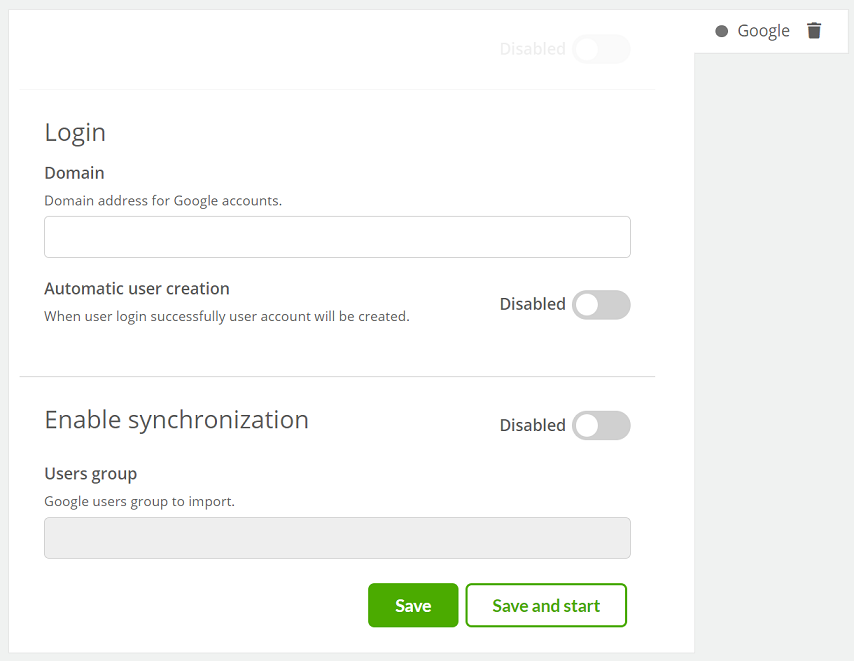
Task: Click 'Domain address for Google accounts' description
Action: coord(163,201)
